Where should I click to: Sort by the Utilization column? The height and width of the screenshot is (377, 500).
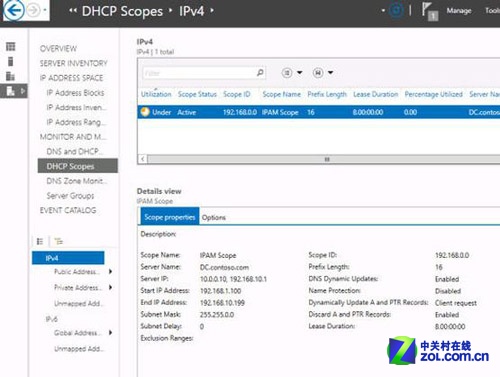tap(156, 94)
